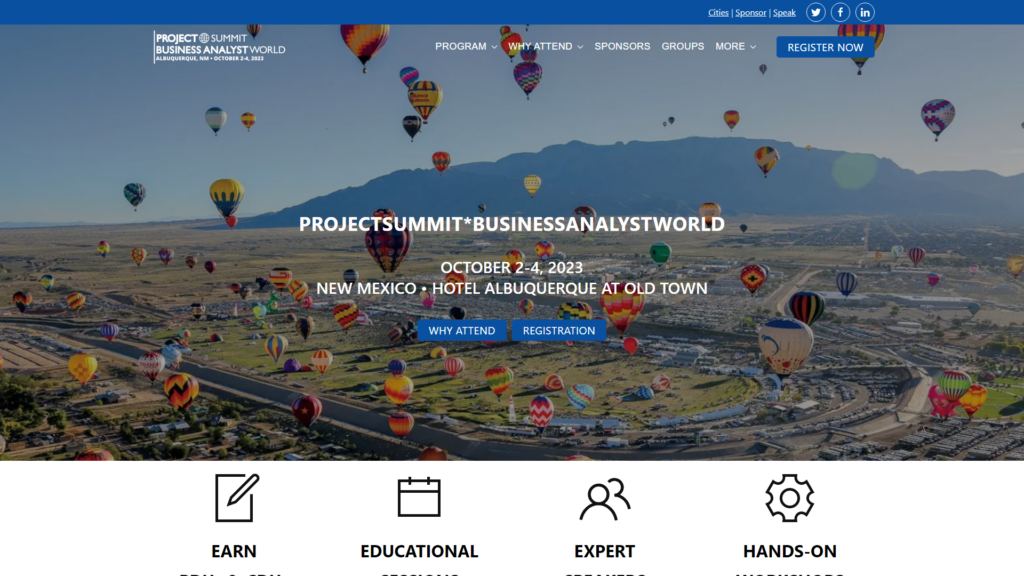The width and height of the screenshot is (1024, 576).
Task: Open the Facebook social icon
Action: (x=840, y=12)
